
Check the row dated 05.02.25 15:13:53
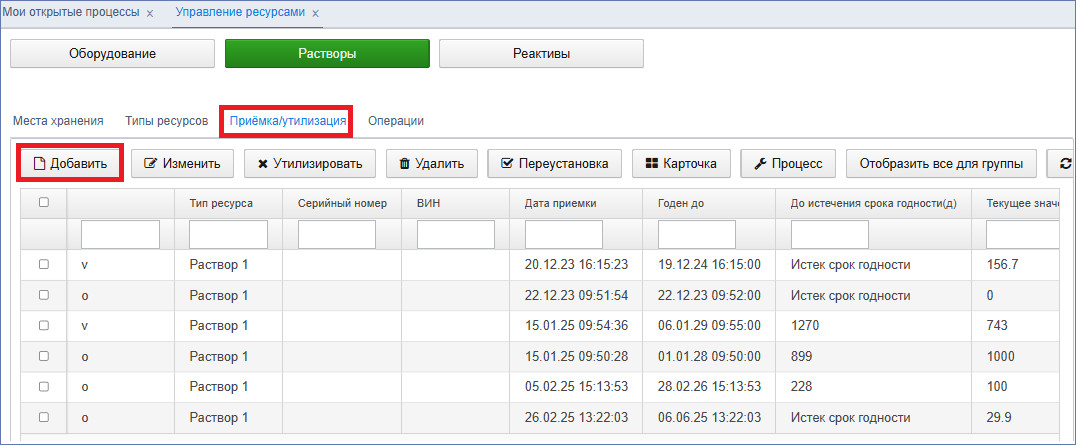coord(44,387)
